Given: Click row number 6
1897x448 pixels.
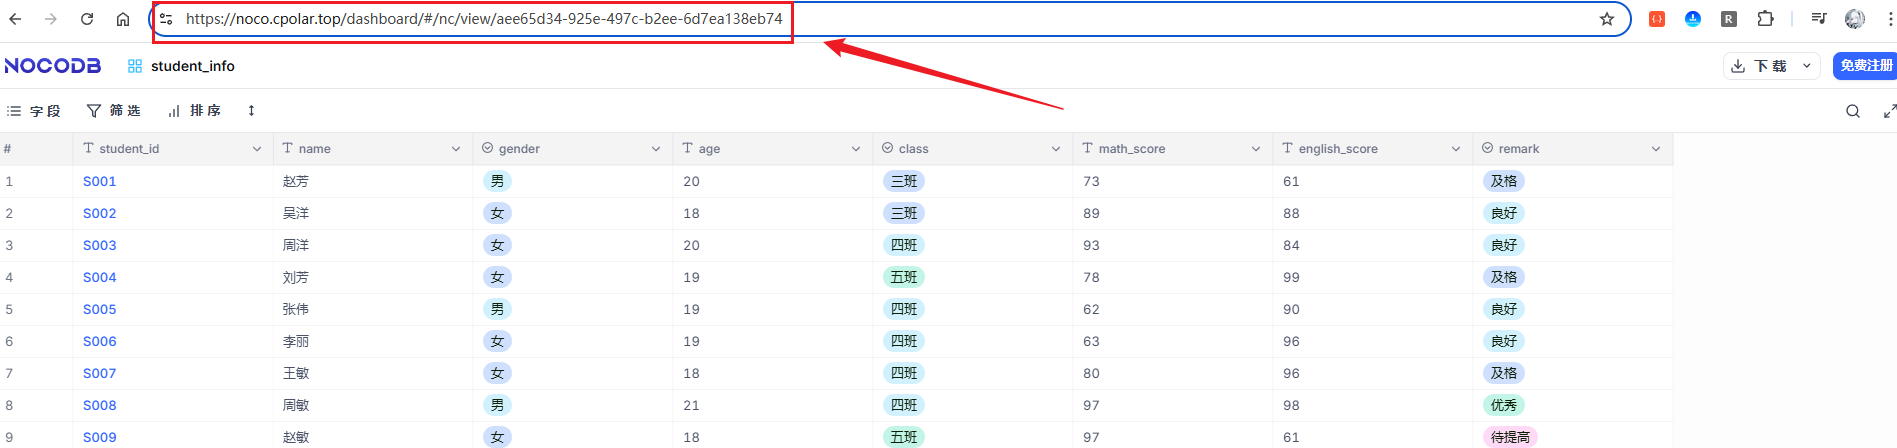Looking at the screenshot, I should click(x=9, y=341).
